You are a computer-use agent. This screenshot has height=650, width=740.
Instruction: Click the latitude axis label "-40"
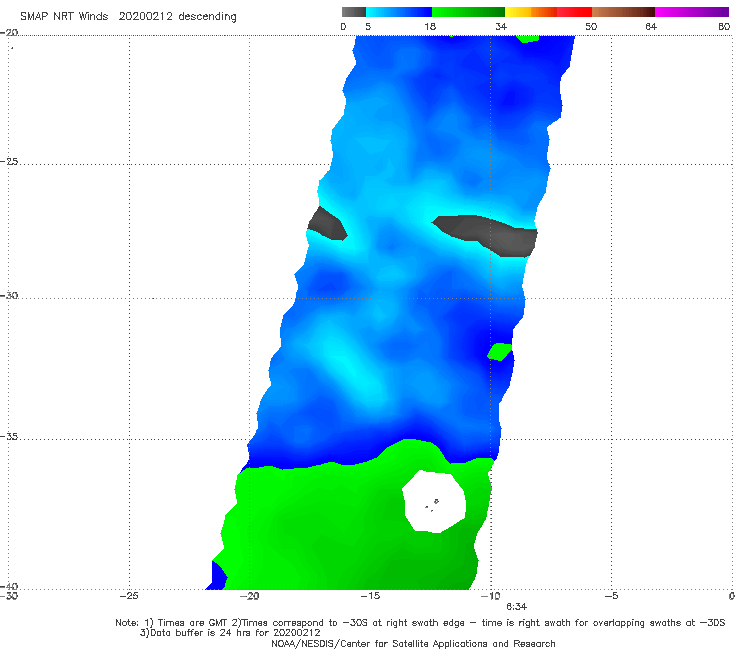[x=10, y=586]
